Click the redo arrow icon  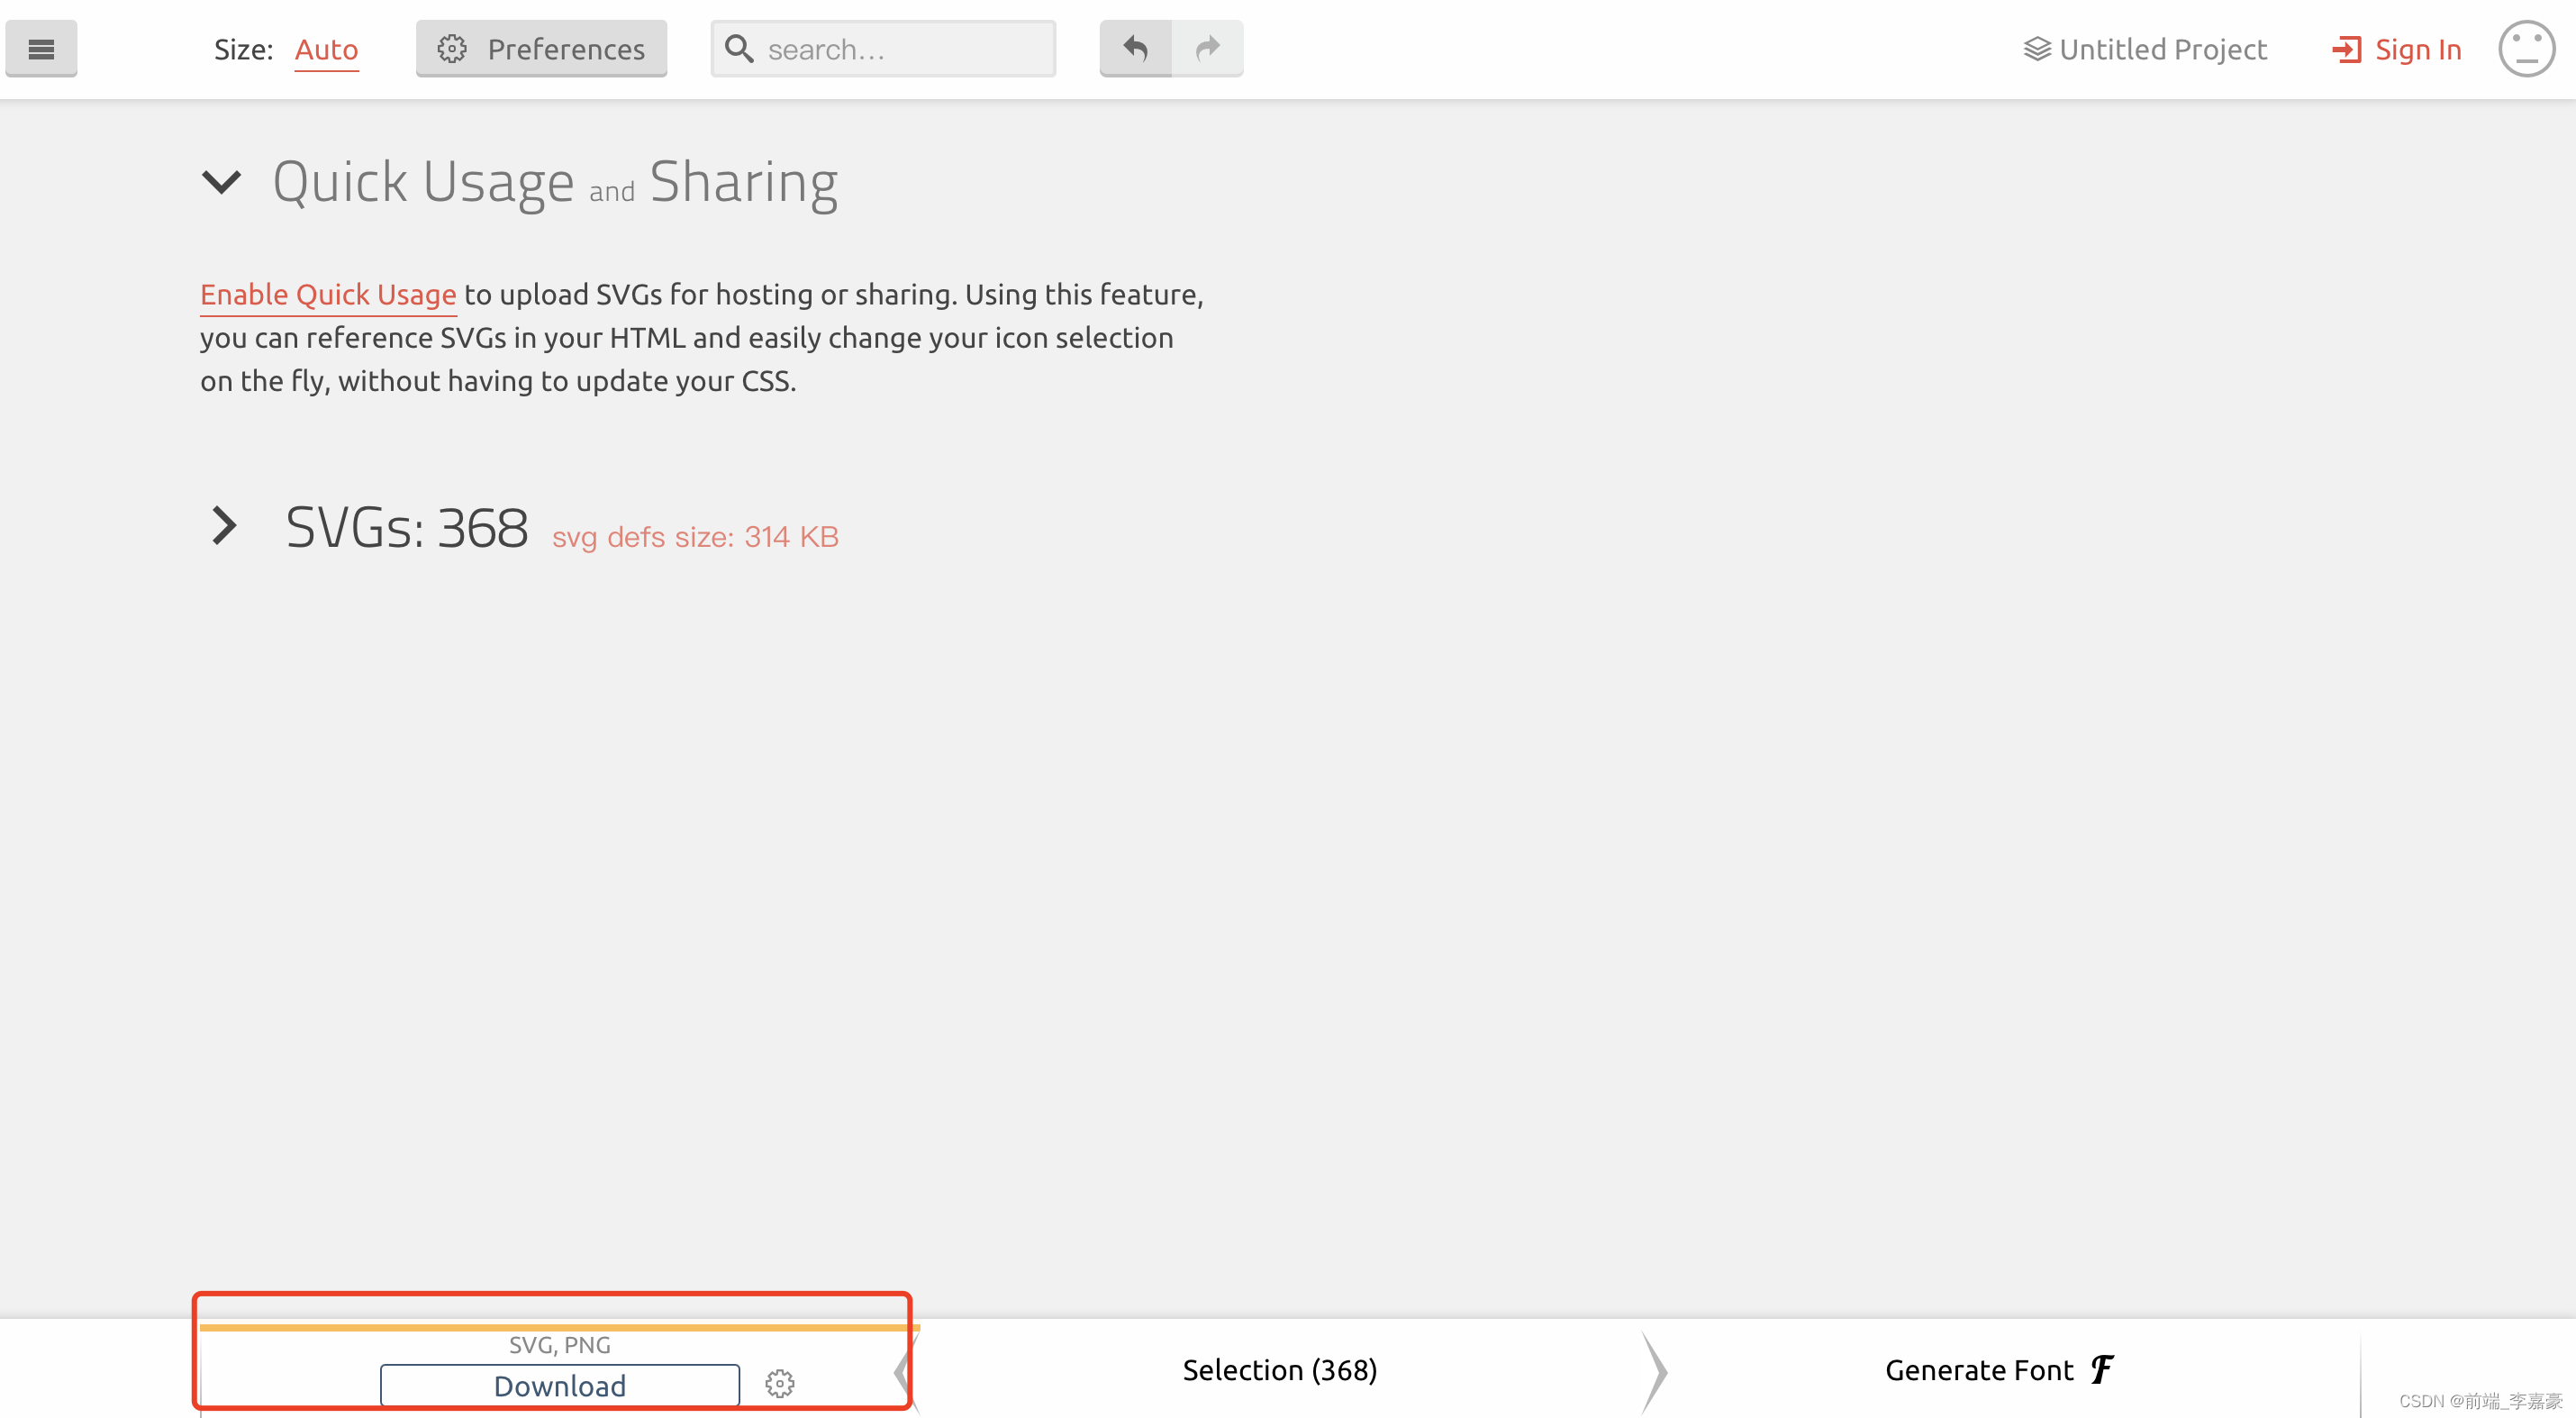pos(1207,48)
